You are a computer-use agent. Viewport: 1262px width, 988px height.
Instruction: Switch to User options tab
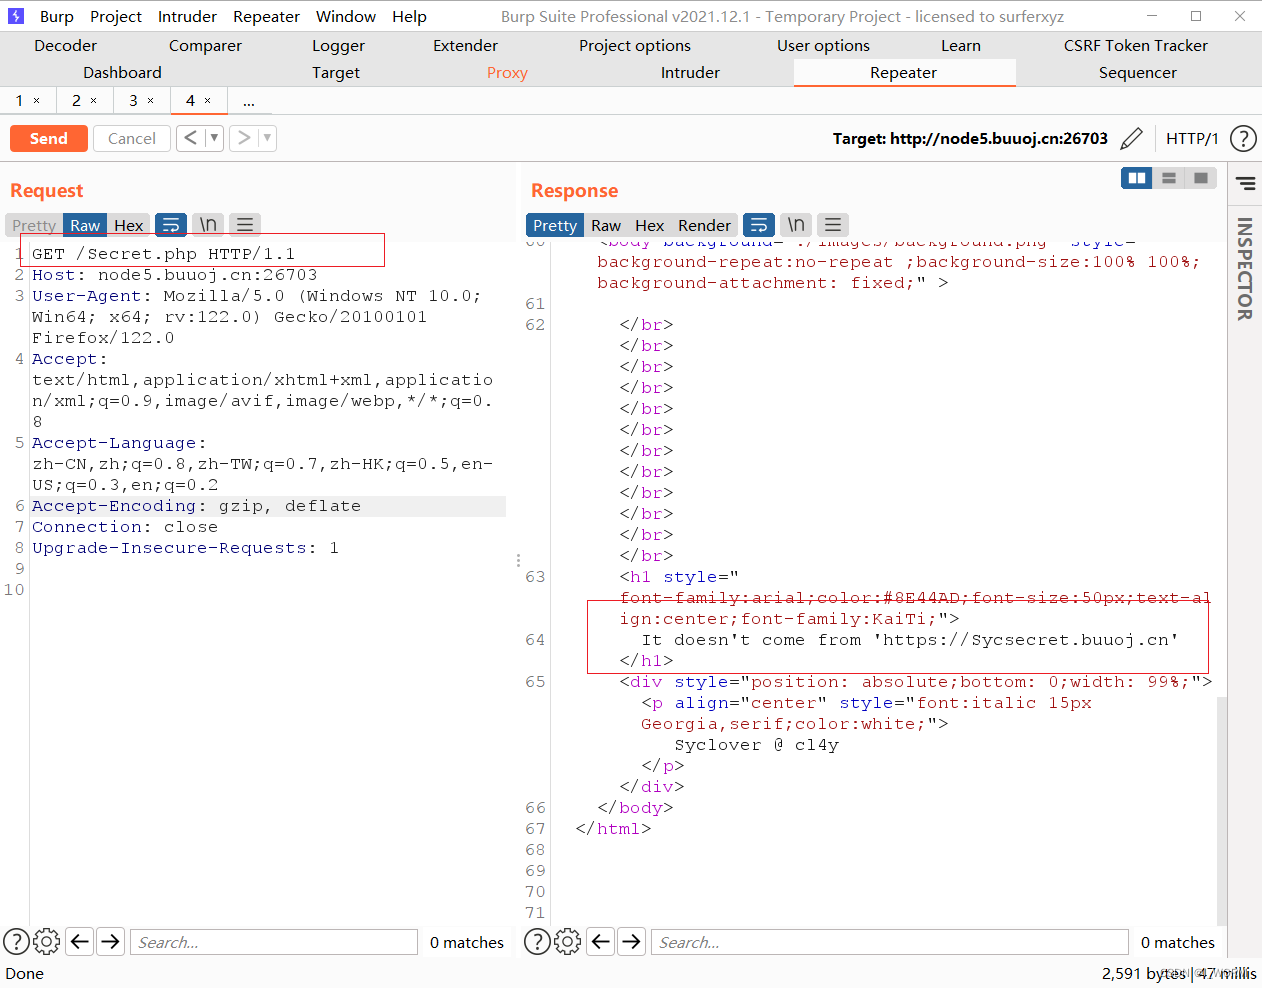pos(823,46)
